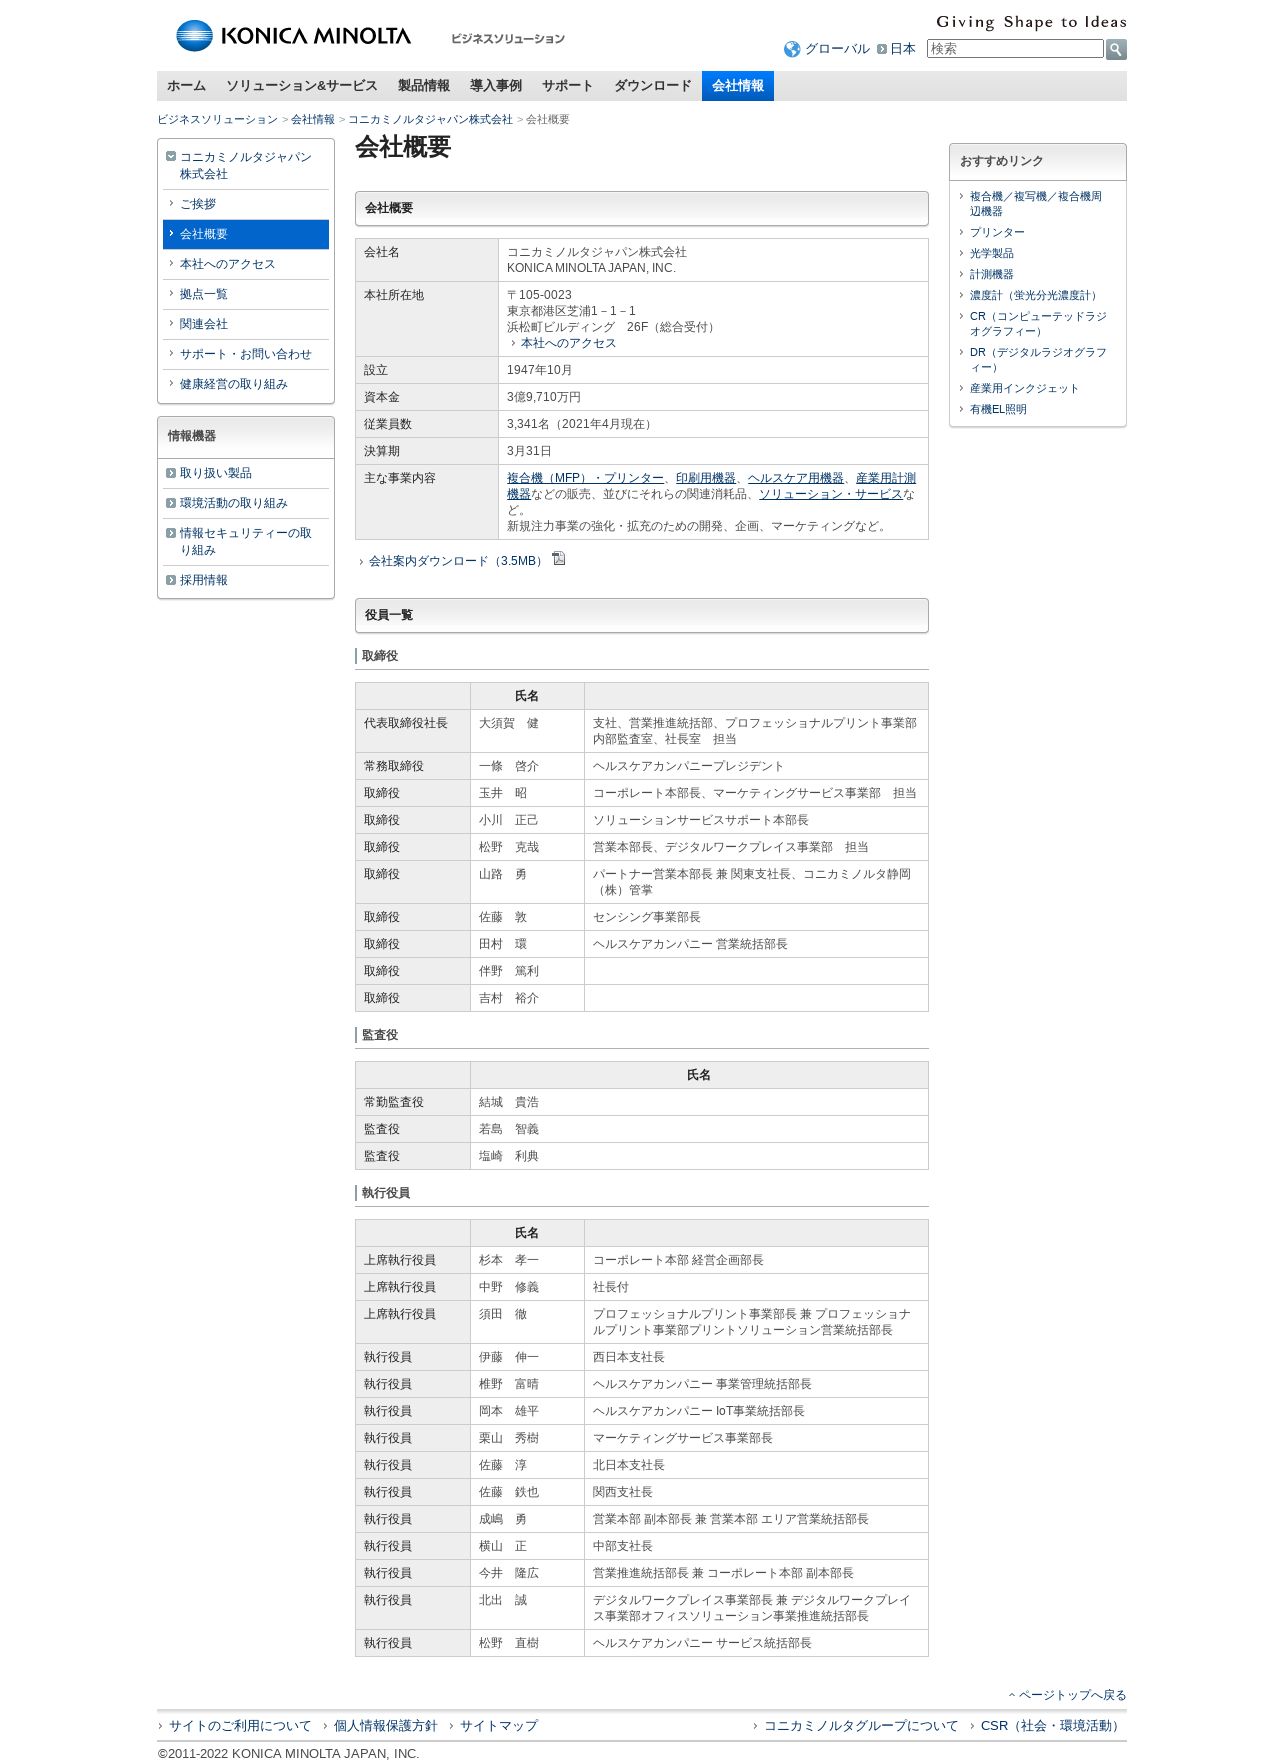
Task: Open 採用情報 link
Action: pyautogui.click(x=204, y=580)
